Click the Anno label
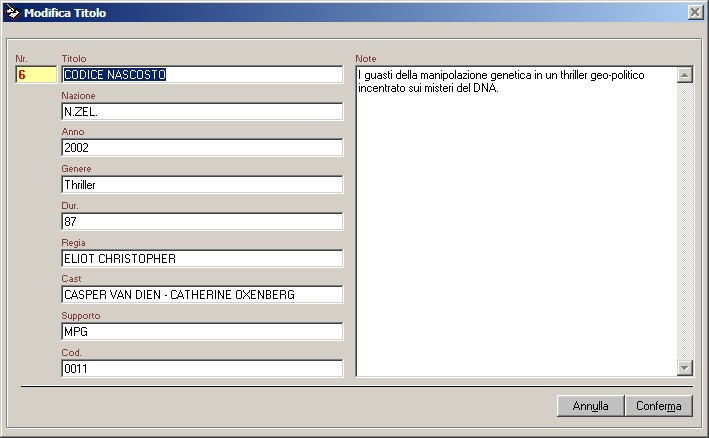The height and width of the screenshot is (438, 709). [x=73, y=132]
